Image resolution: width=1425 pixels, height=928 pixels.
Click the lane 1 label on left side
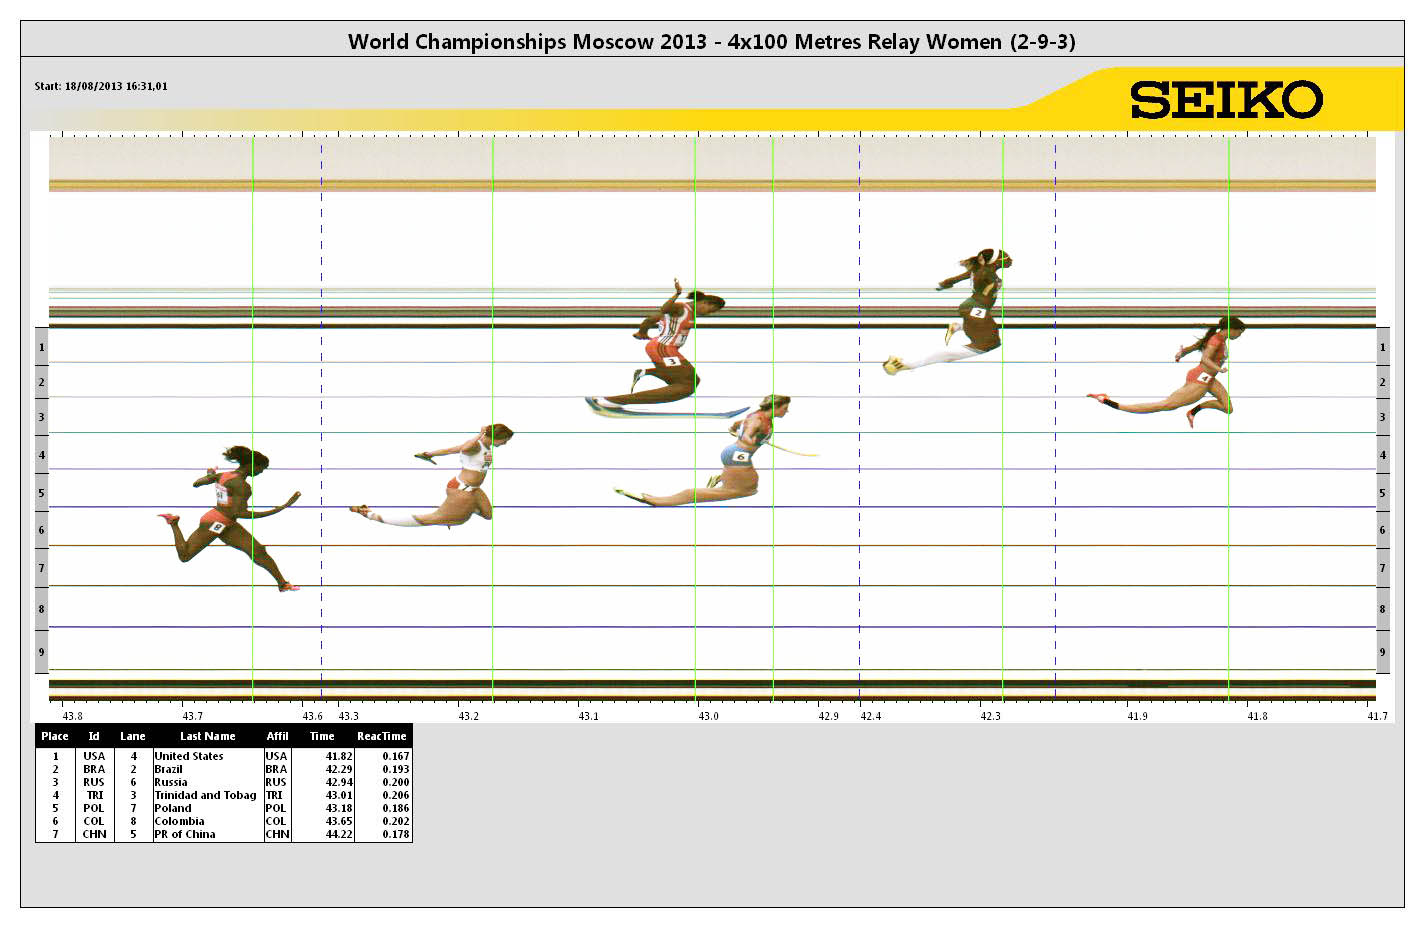coord(41,348)
